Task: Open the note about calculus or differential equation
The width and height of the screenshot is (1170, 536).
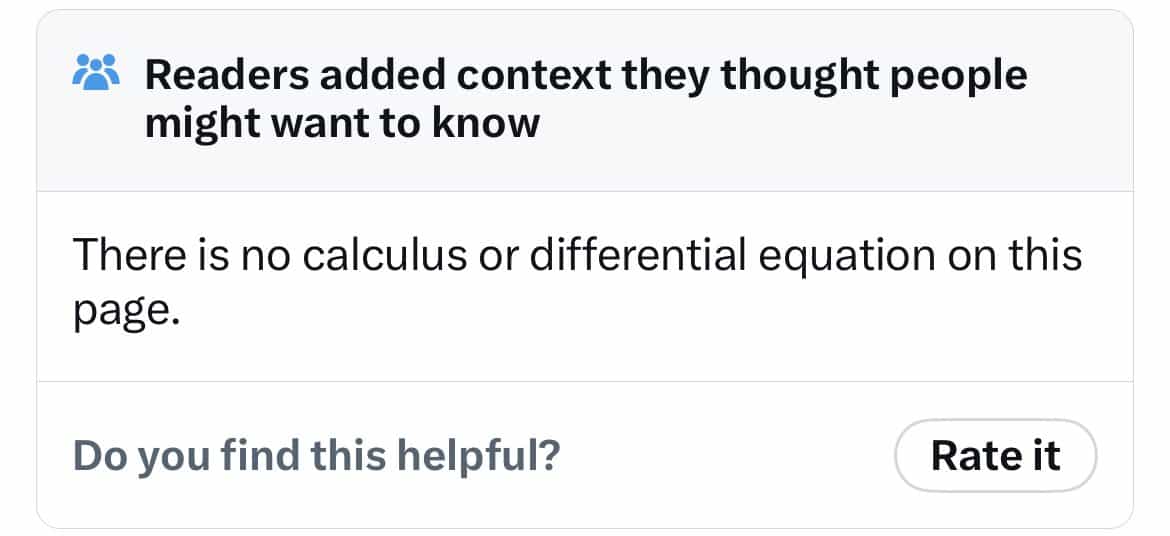Action: 577,283
